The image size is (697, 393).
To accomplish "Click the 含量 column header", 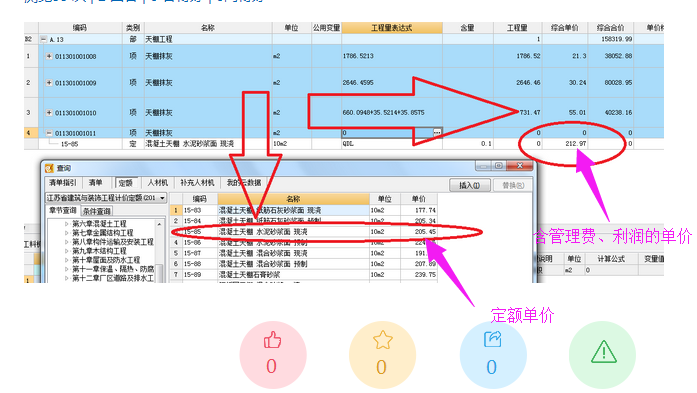I will point(468,28).
